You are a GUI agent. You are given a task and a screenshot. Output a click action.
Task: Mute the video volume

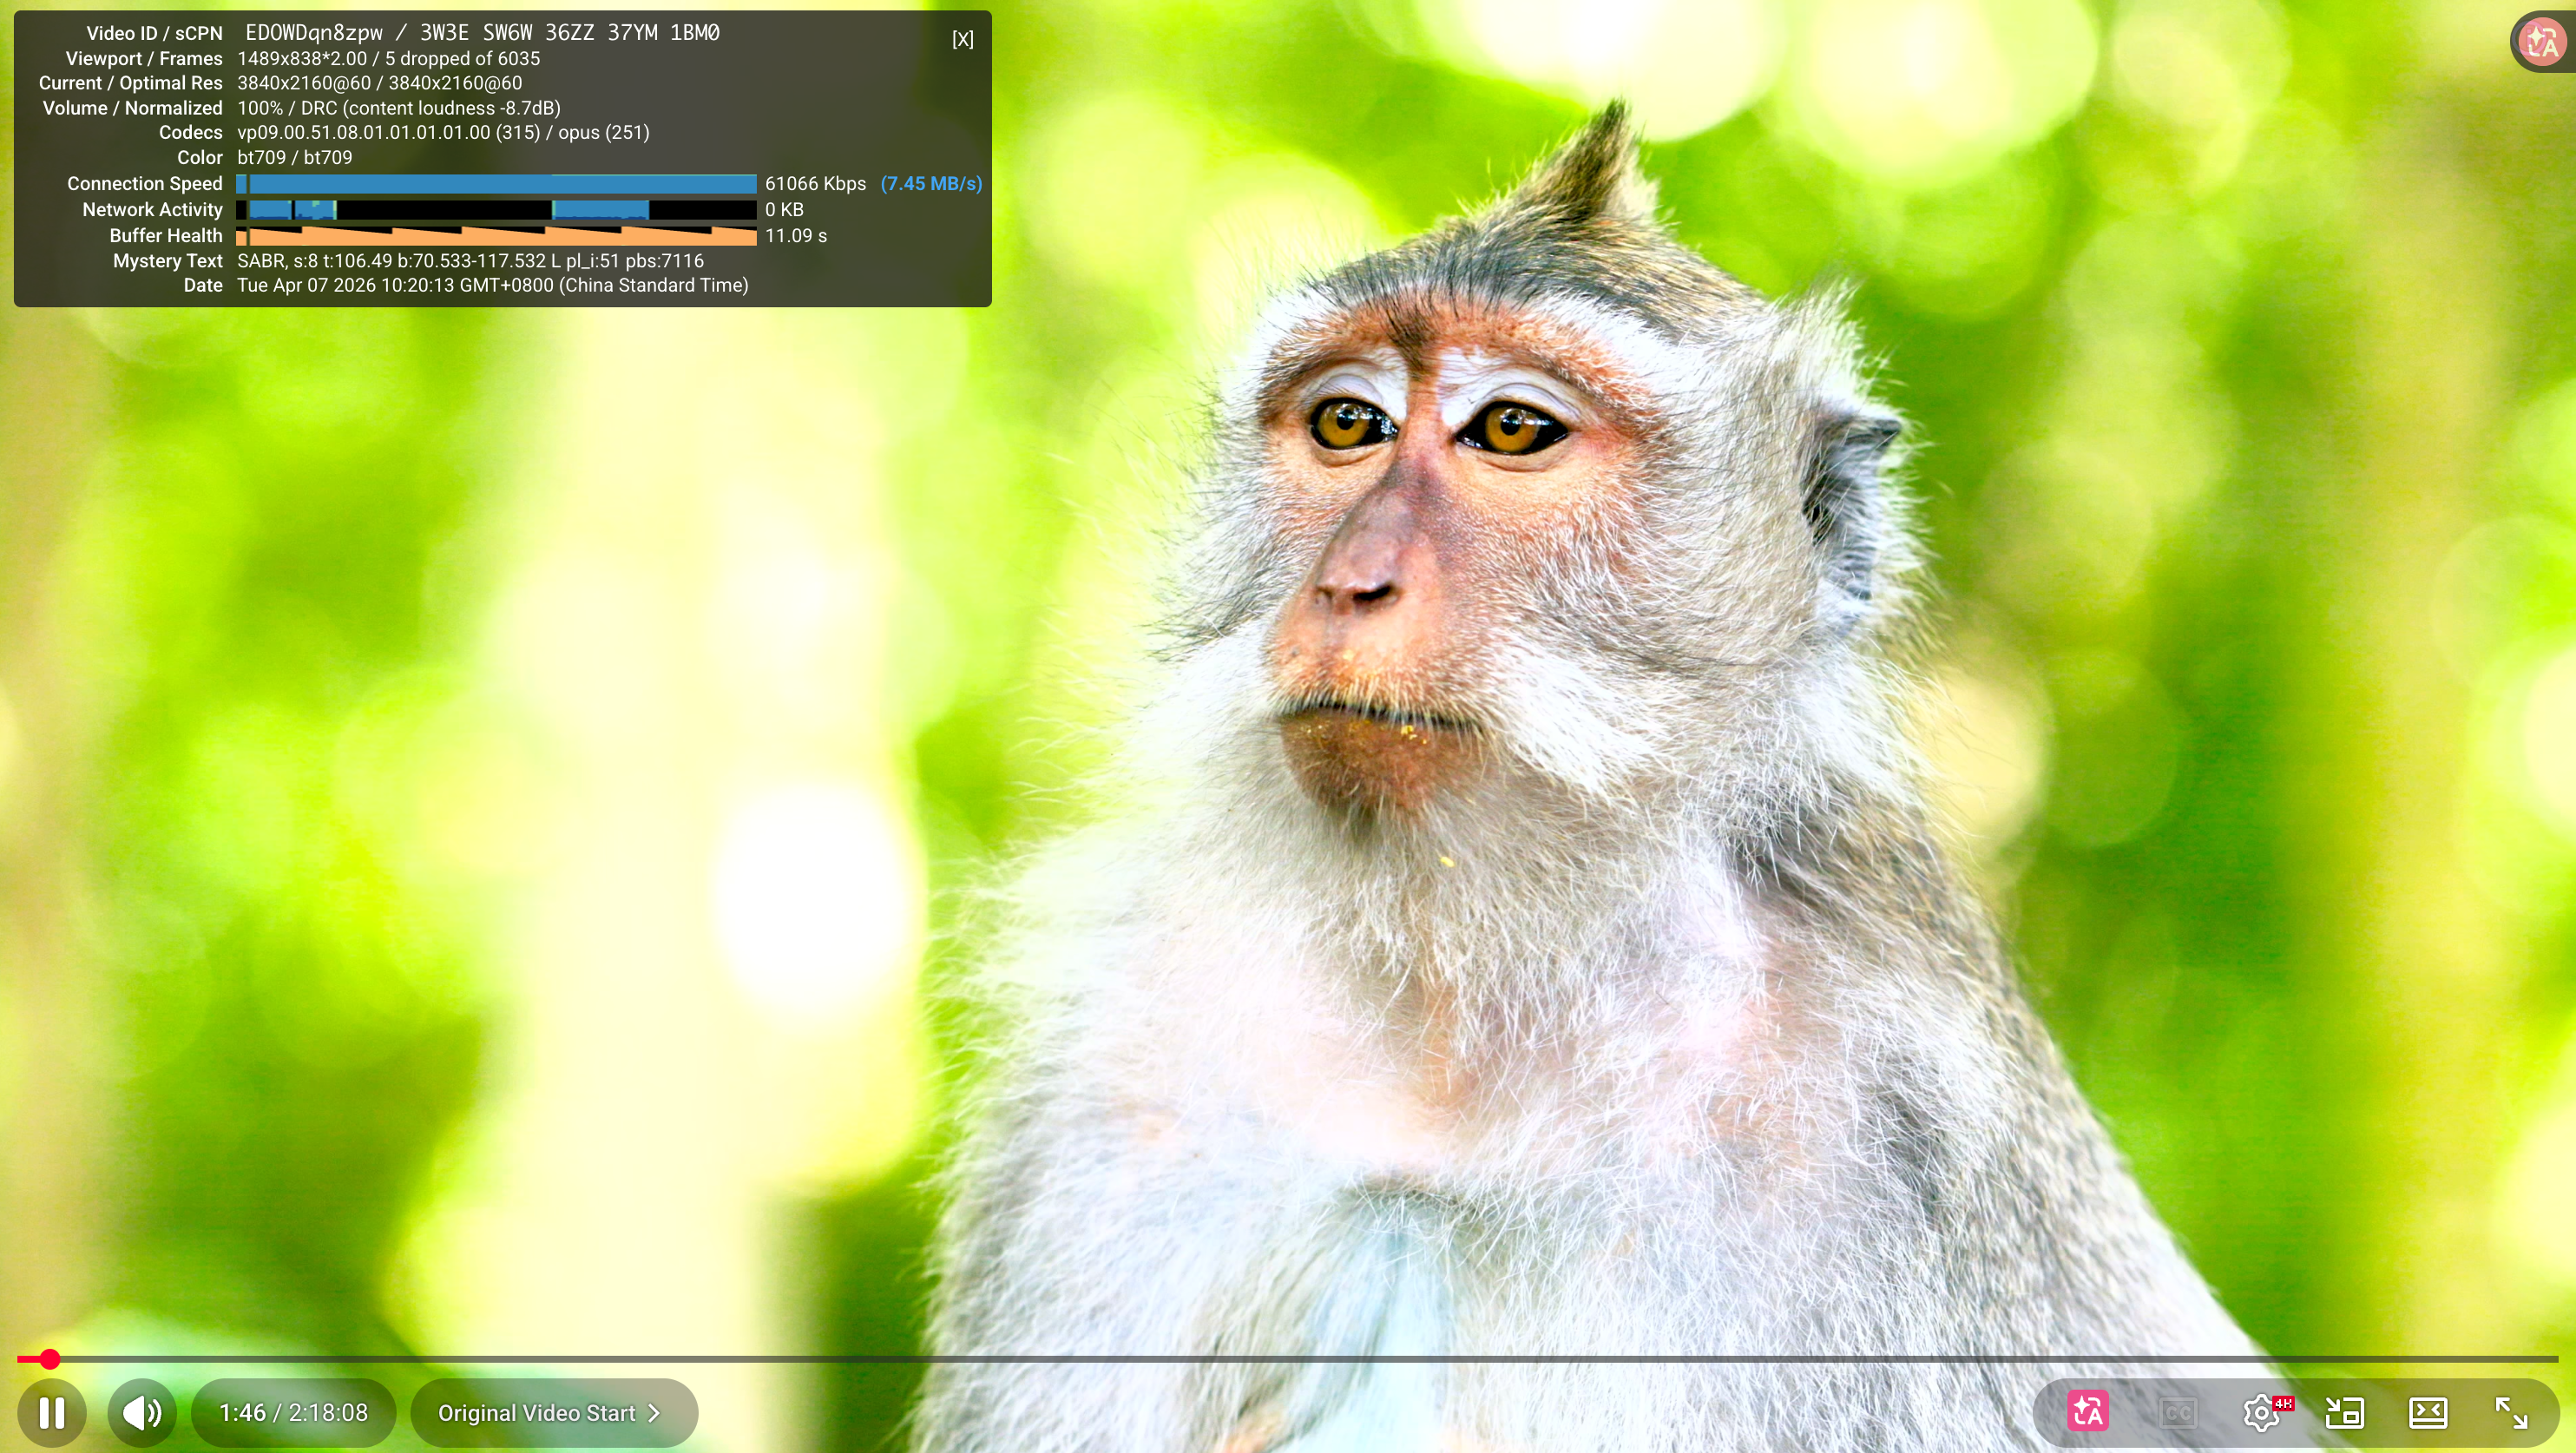142,1413
